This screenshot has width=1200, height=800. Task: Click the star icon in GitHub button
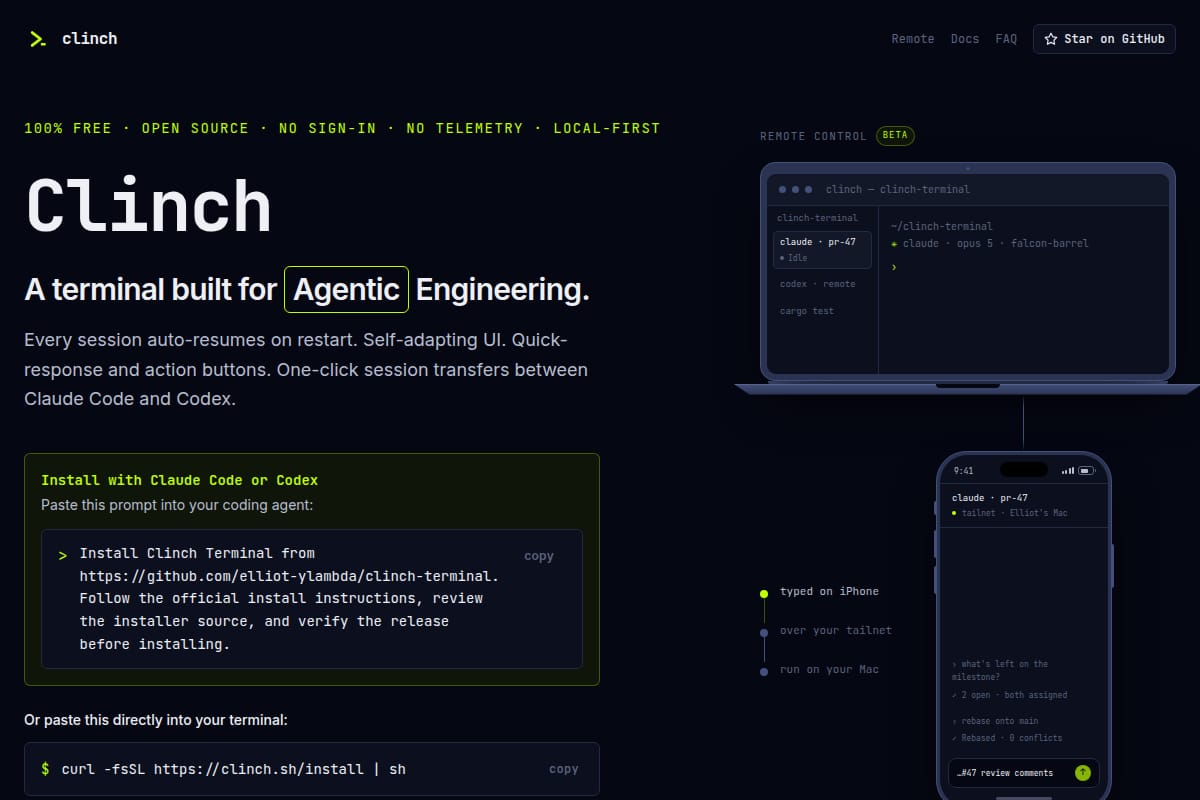coord(1051,39)
